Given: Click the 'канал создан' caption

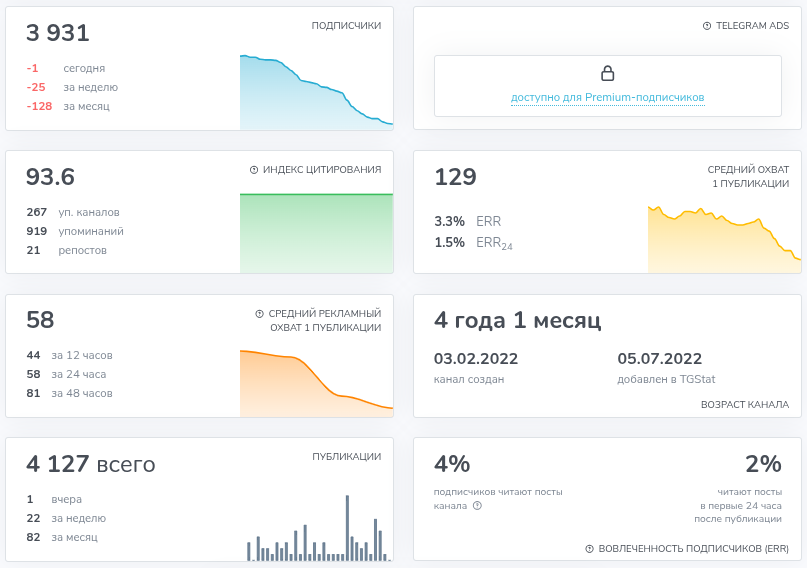Looking at the screenshot, I should click(x=469, y=380).
